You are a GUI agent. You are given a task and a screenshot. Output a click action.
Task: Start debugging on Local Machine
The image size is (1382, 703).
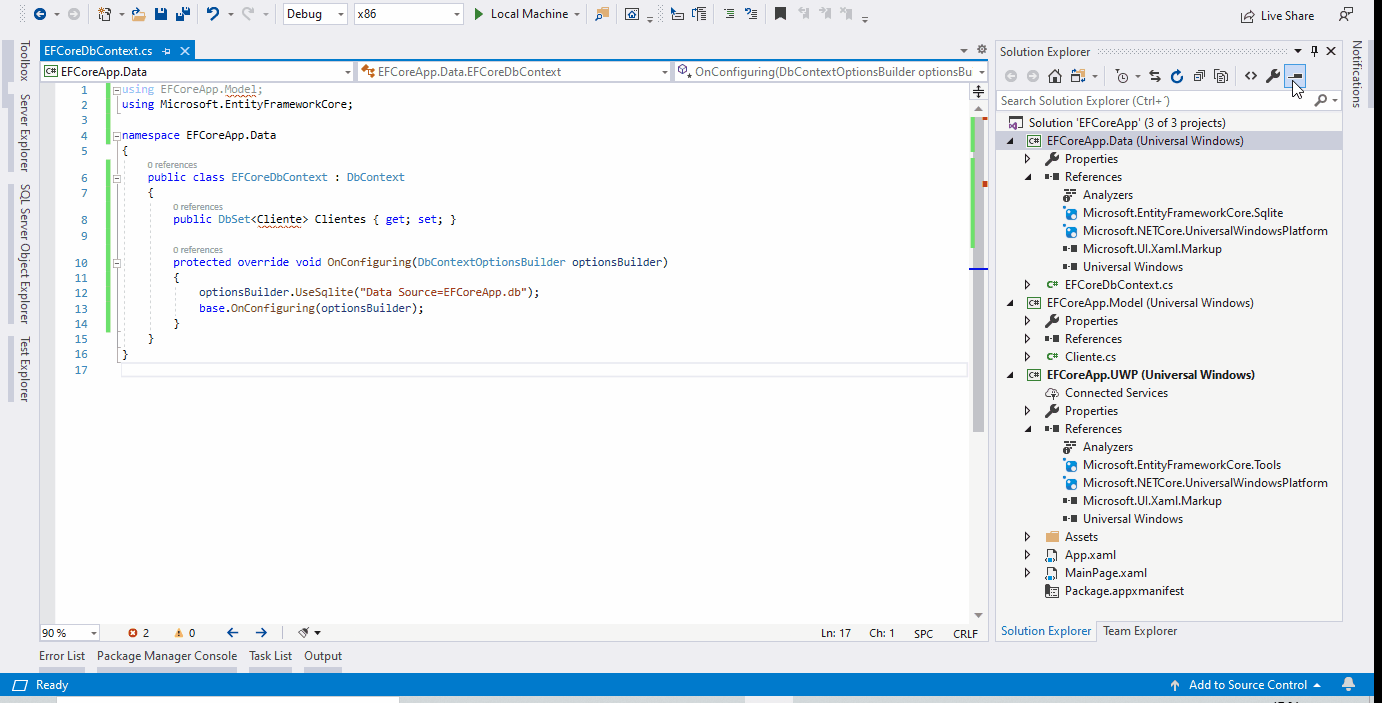[x=521, y=14]
